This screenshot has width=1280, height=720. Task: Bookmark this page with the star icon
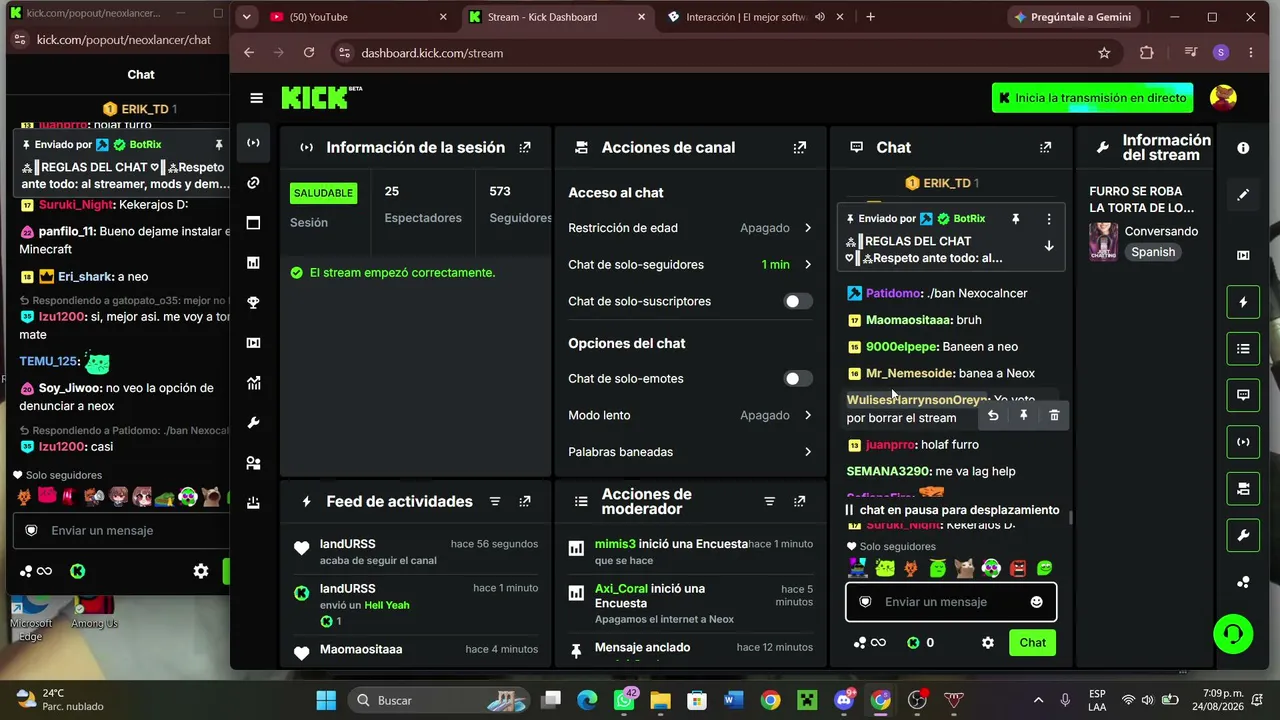click(1104, 53)
